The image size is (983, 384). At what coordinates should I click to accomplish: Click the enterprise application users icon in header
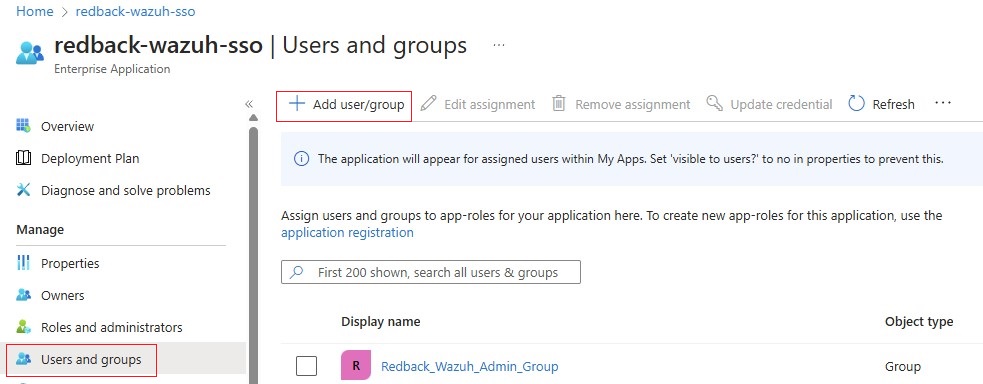click(x=29, y=53)
